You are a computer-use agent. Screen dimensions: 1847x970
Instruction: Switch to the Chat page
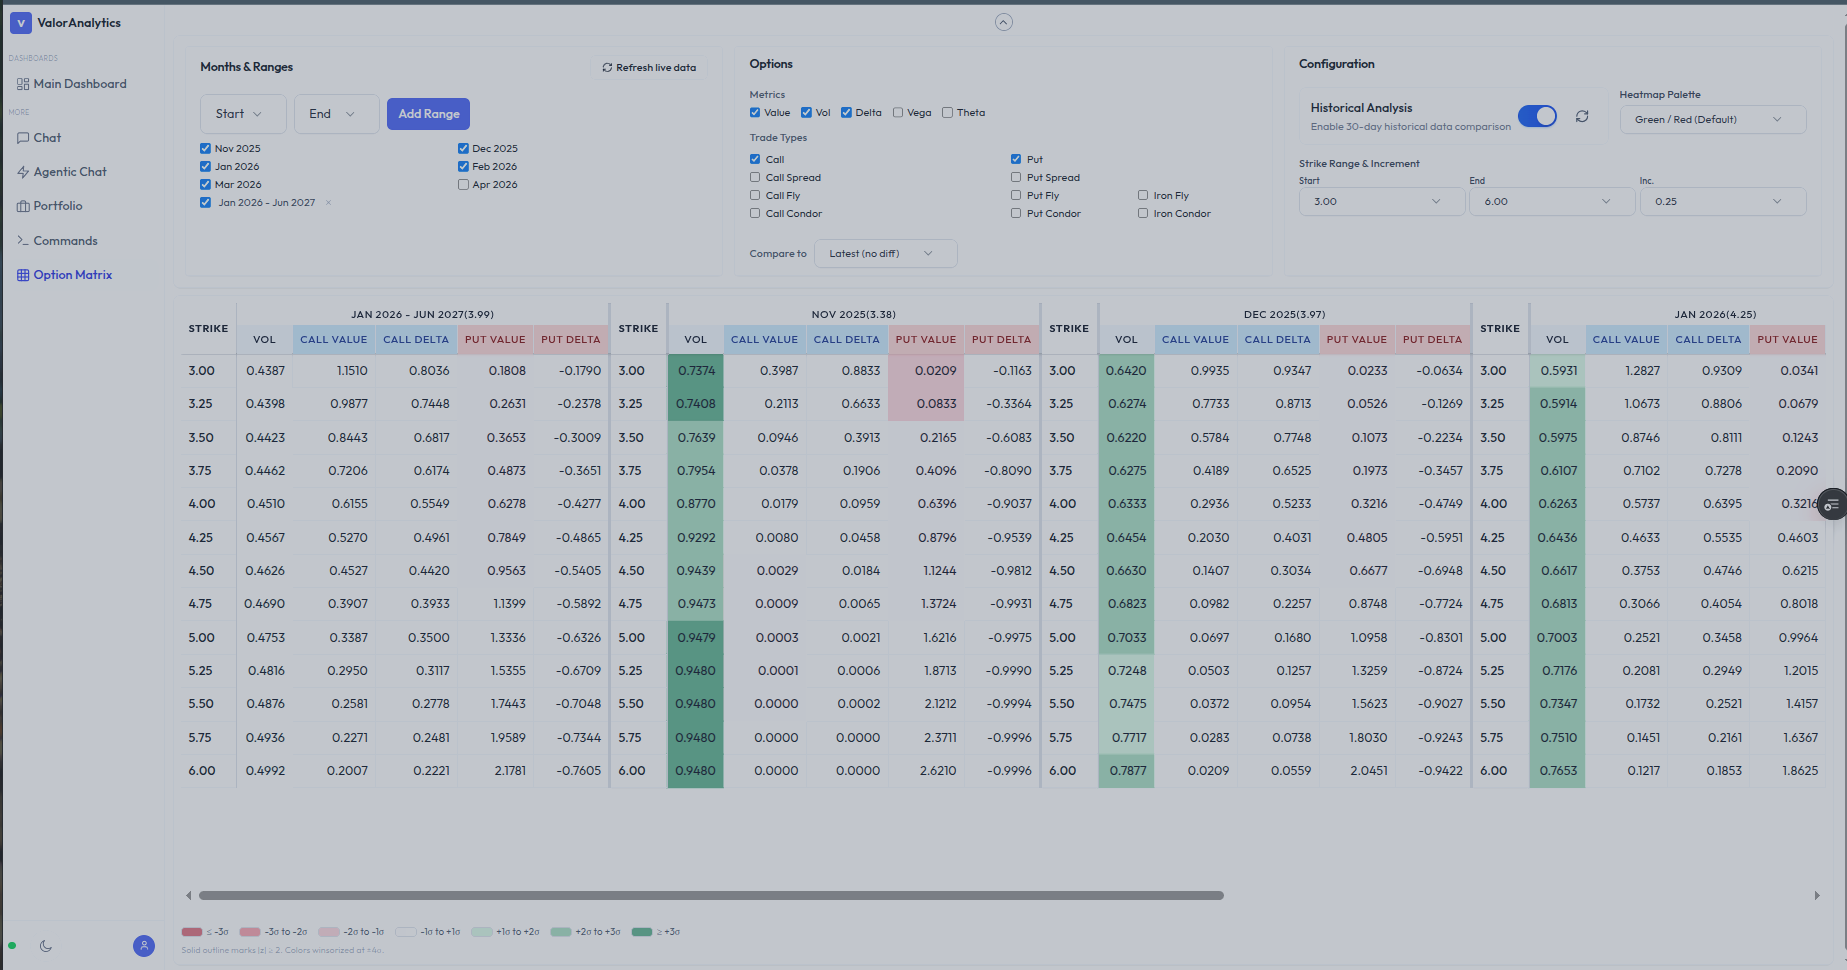(23, 137)
